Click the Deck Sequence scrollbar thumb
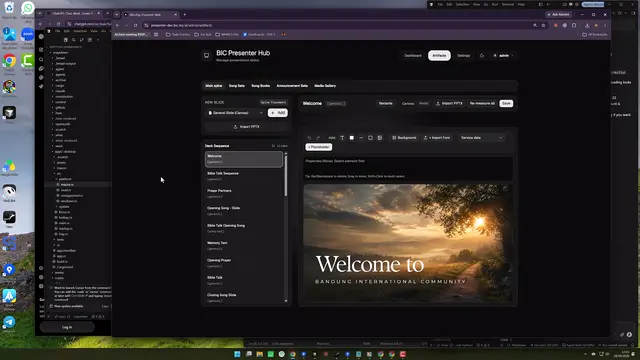Viewport: 640px width, 360px height. tap(286, 176)
